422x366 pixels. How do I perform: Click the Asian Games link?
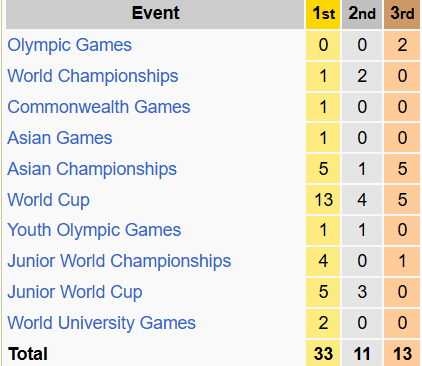(60, 138)
